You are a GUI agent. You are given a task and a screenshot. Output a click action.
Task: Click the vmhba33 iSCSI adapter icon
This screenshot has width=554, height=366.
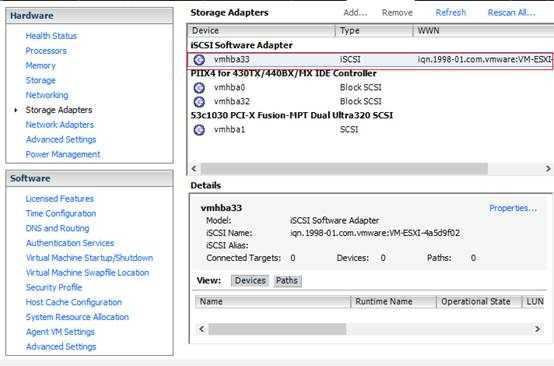(x=199, y=60)
